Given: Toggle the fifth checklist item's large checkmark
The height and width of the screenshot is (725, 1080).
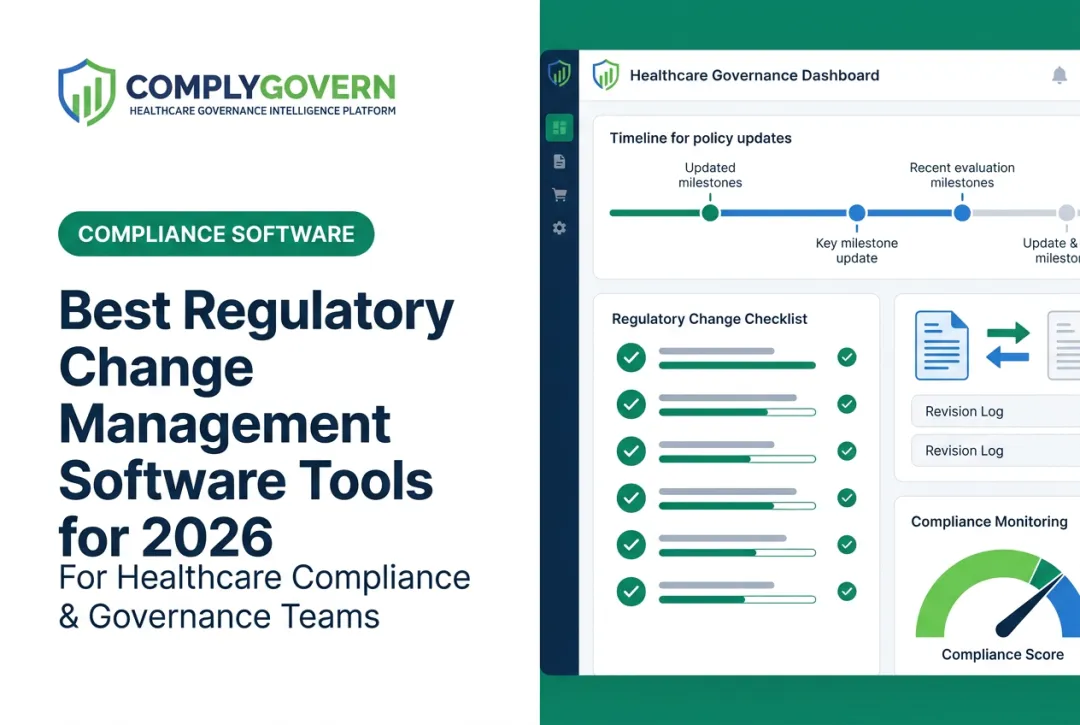Looking at the screenshot, I should coord(631,545).
